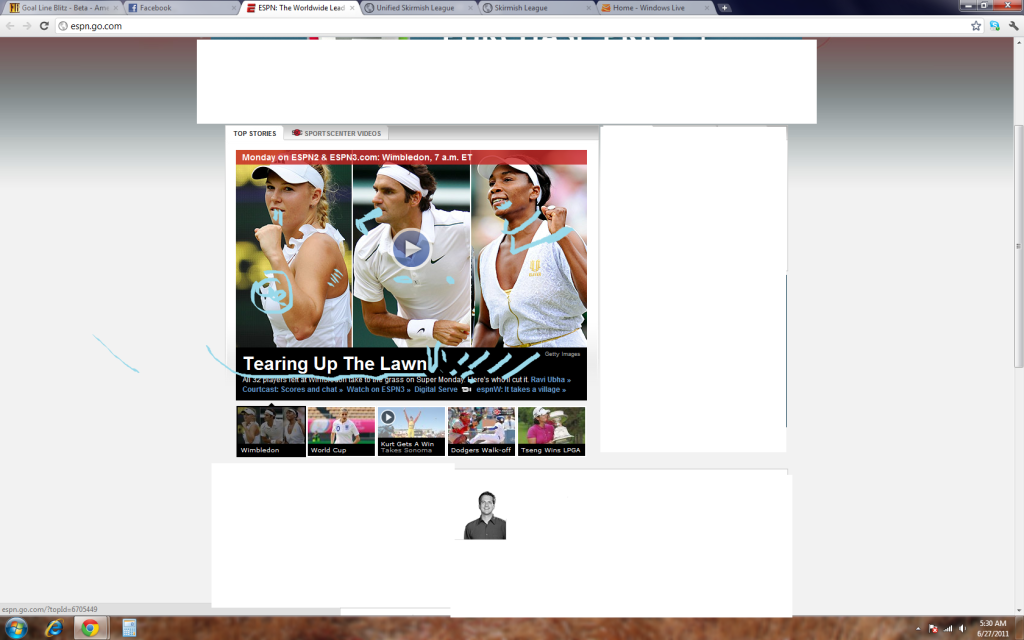This screenshot has height=640, width=1024.
Task: Click the Skype extension icon in toolbar
Action: point(995,26)
